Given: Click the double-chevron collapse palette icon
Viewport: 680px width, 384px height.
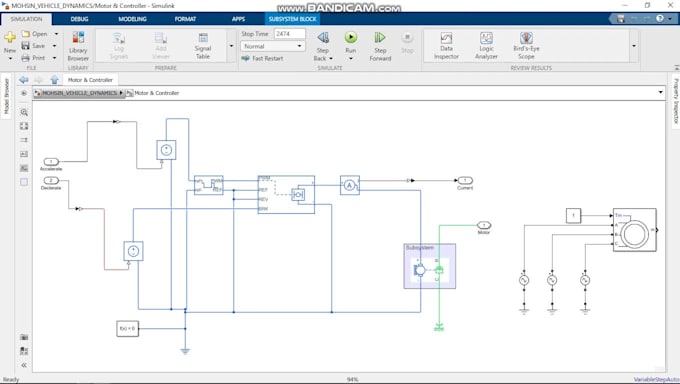Looking at the screenshot, I should pos(24,365).
